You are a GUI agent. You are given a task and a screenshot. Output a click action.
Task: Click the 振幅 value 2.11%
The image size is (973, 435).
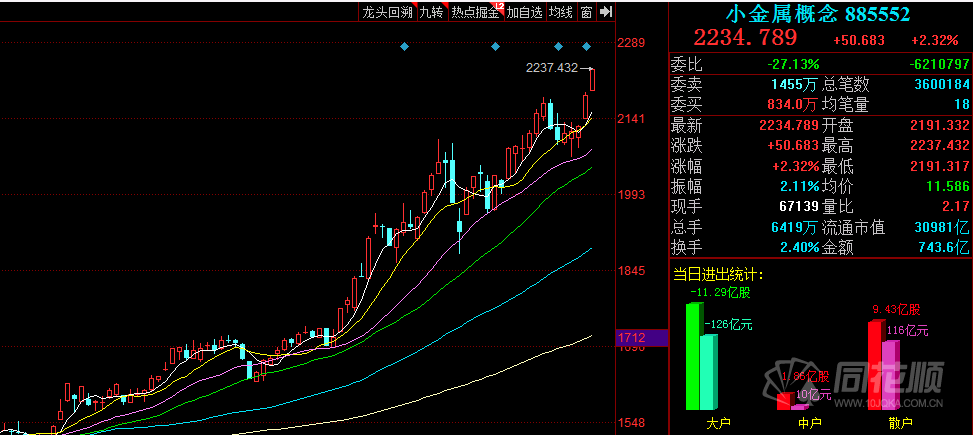tap(799, 186)
